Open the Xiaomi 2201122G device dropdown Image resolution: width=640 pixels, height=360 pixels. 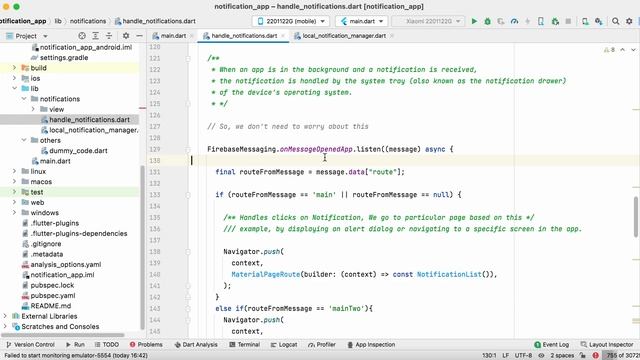428,21
